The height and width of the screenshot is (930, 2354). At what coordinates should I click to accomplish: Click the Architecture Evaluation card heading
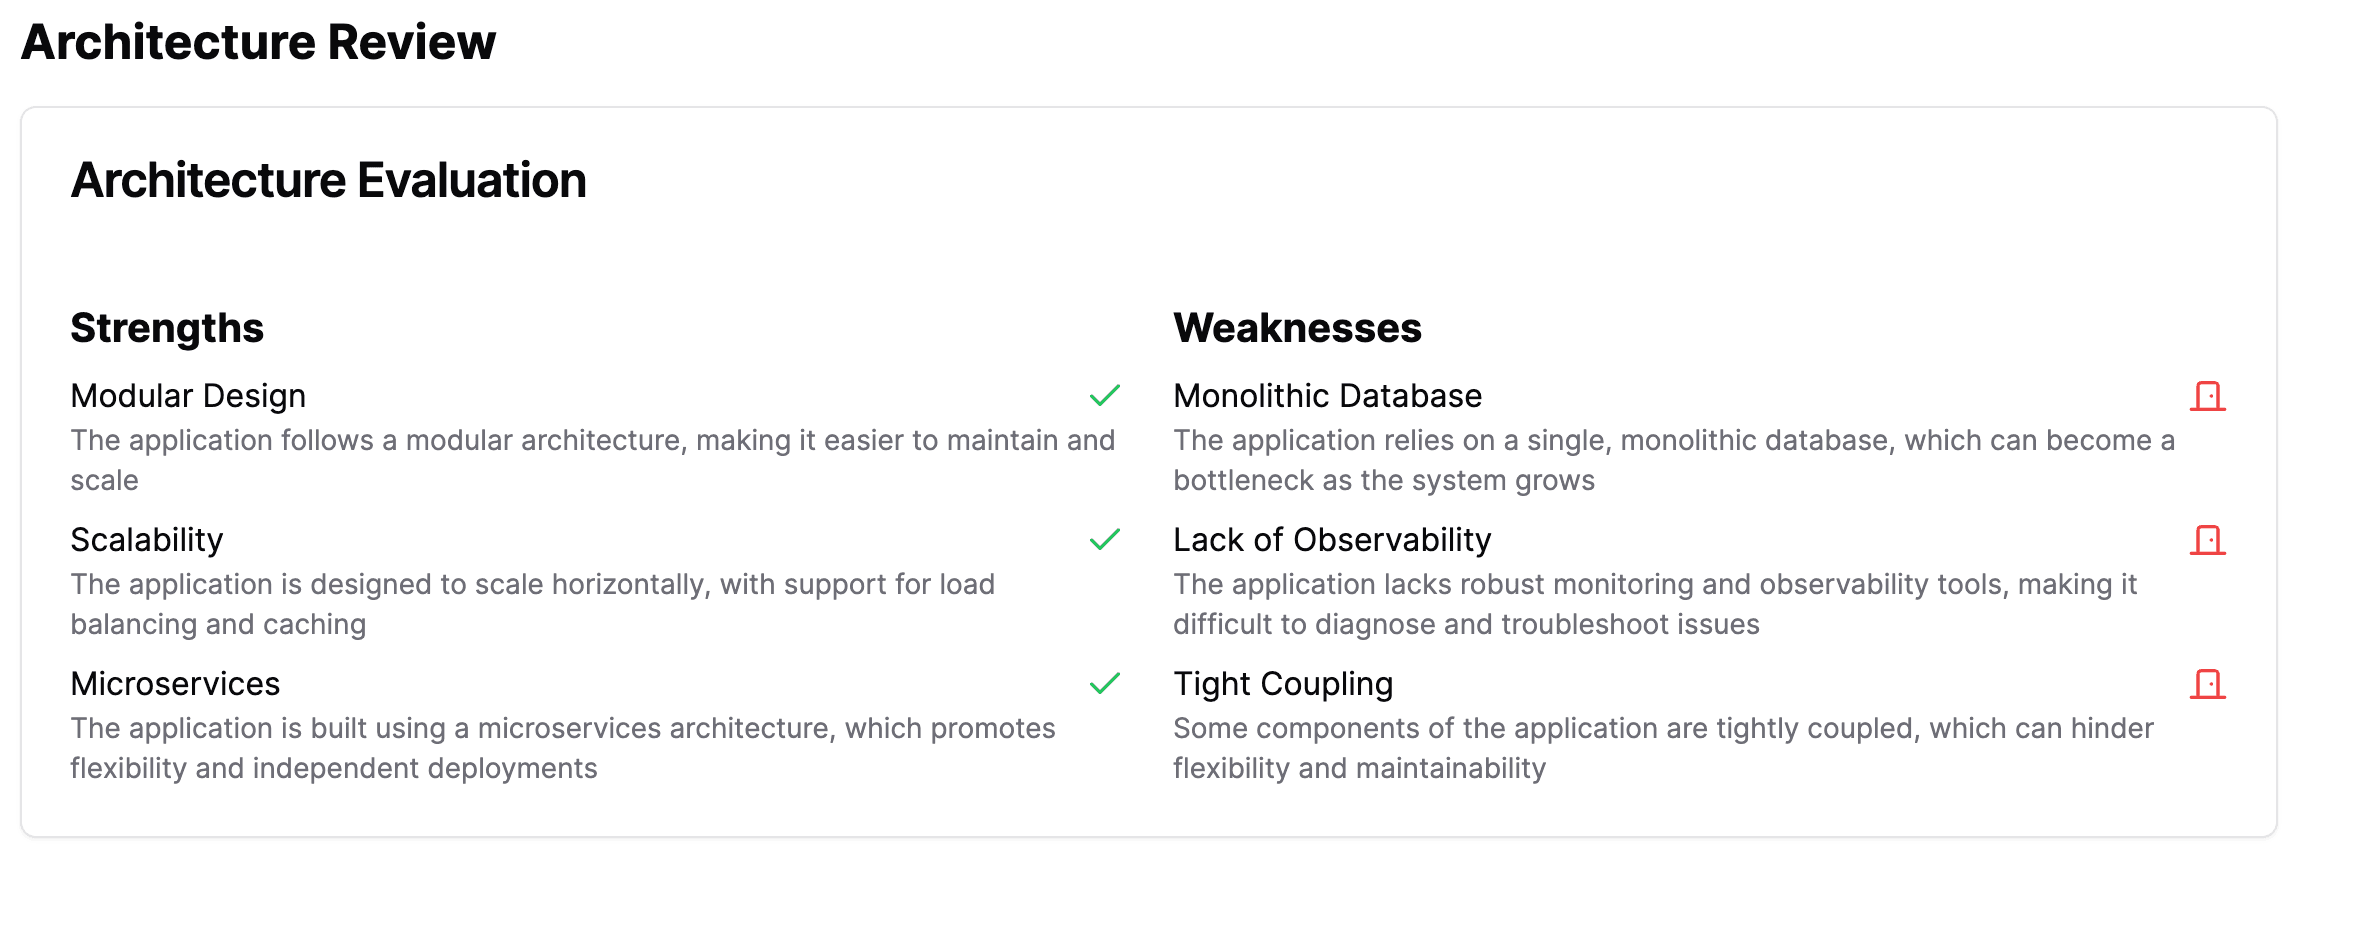(x=328, y=181)
